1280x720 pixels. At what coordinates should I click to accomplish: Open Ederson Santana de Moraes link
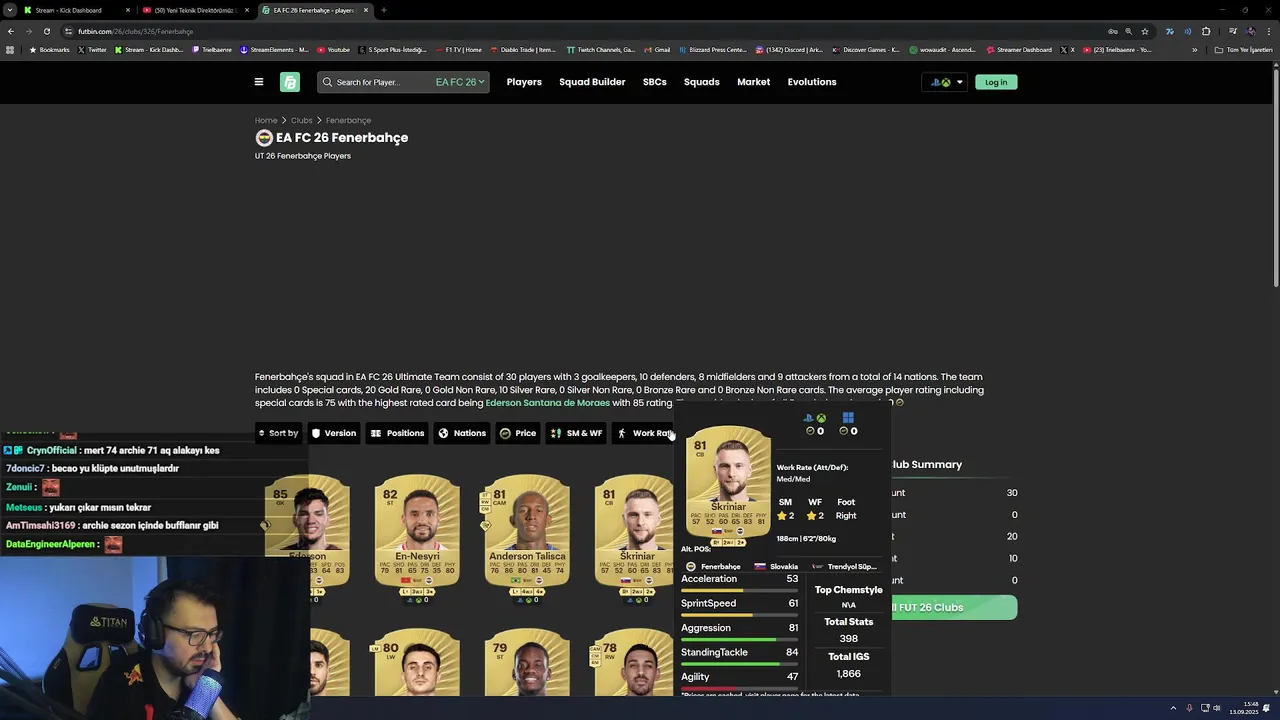[547, 403]
